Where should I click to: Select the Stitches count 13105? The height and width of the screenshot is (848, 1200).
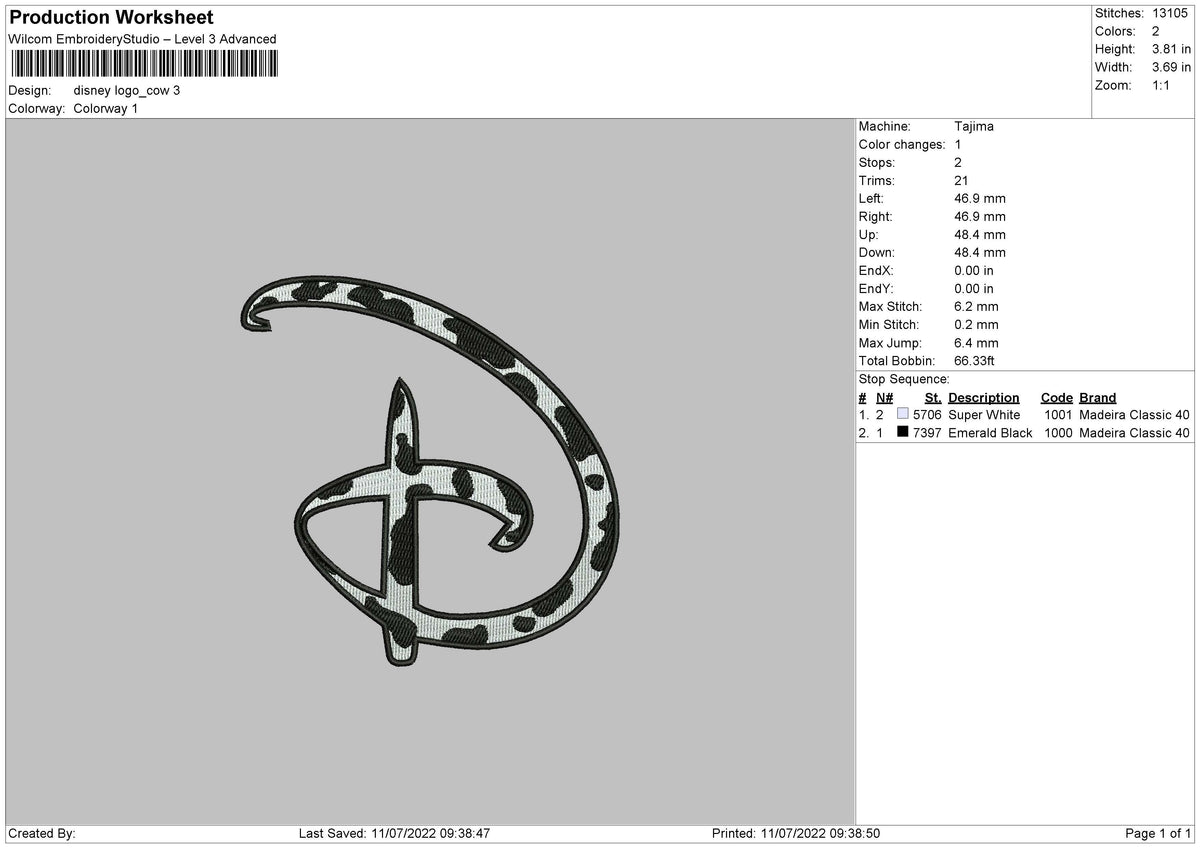[x=1171, y=13]
